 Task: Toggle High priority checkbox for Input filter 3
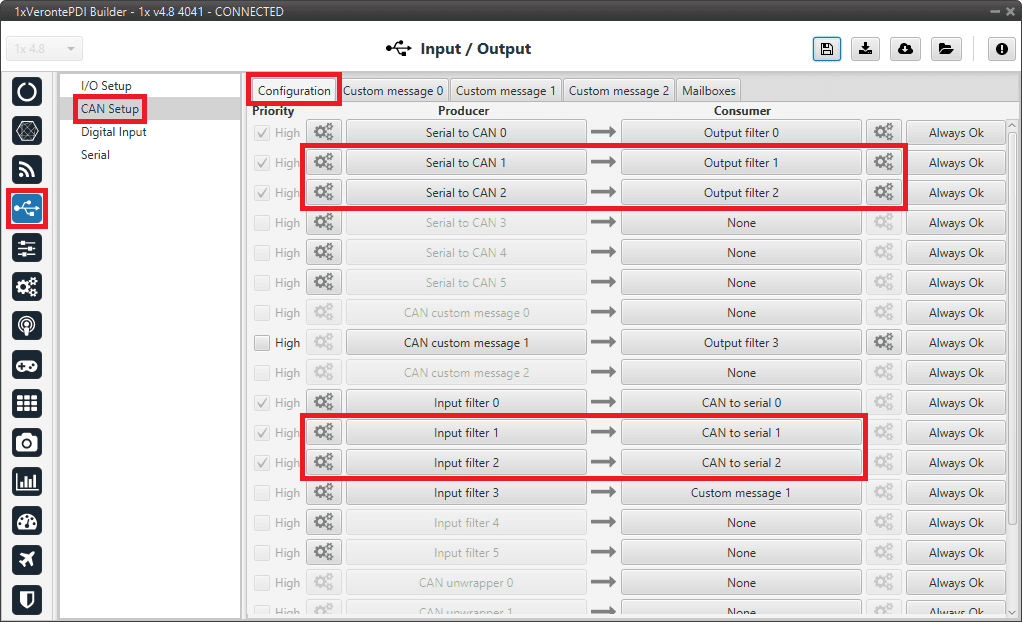(262, 493)
